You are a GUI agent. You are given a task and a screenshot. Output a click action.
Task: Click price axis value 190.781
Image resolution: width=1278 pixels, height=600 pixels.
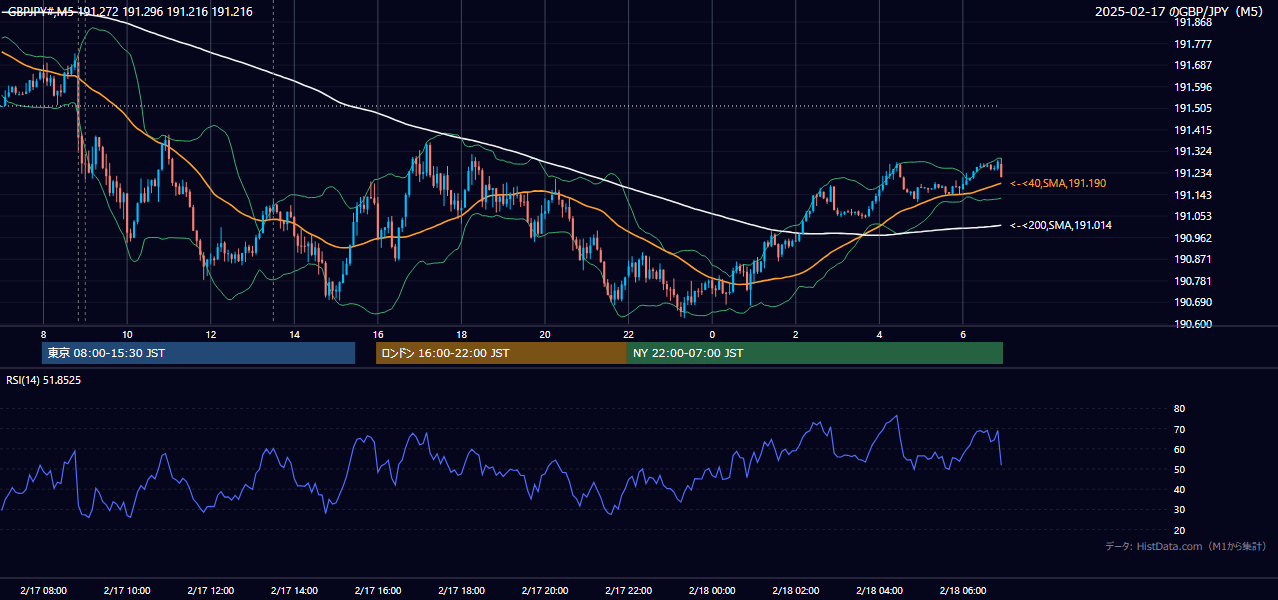coord(1192,281)
